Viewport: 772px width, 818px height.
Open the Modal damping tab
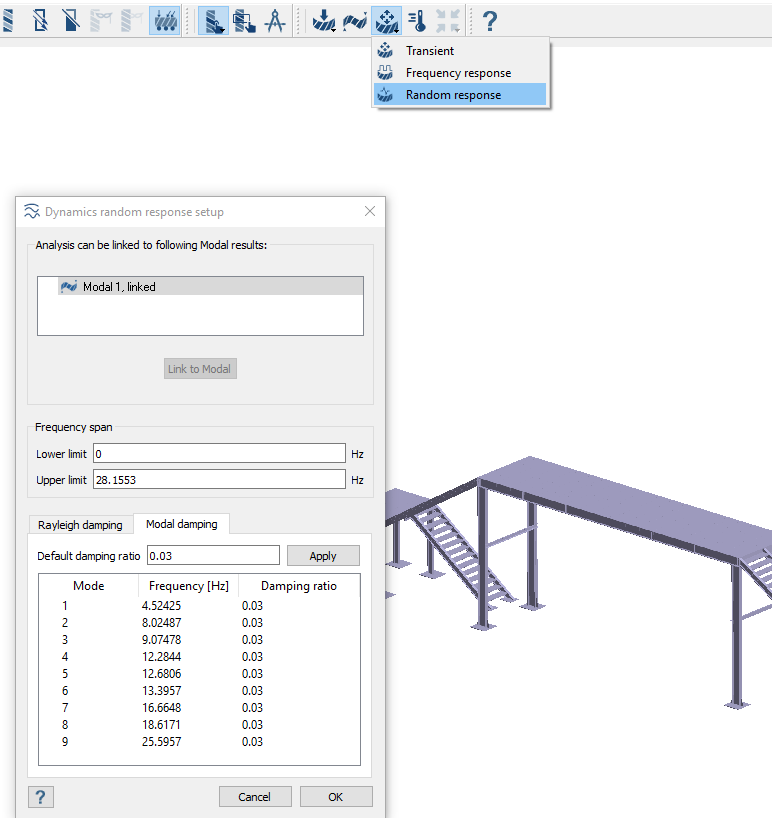(181, 524)
